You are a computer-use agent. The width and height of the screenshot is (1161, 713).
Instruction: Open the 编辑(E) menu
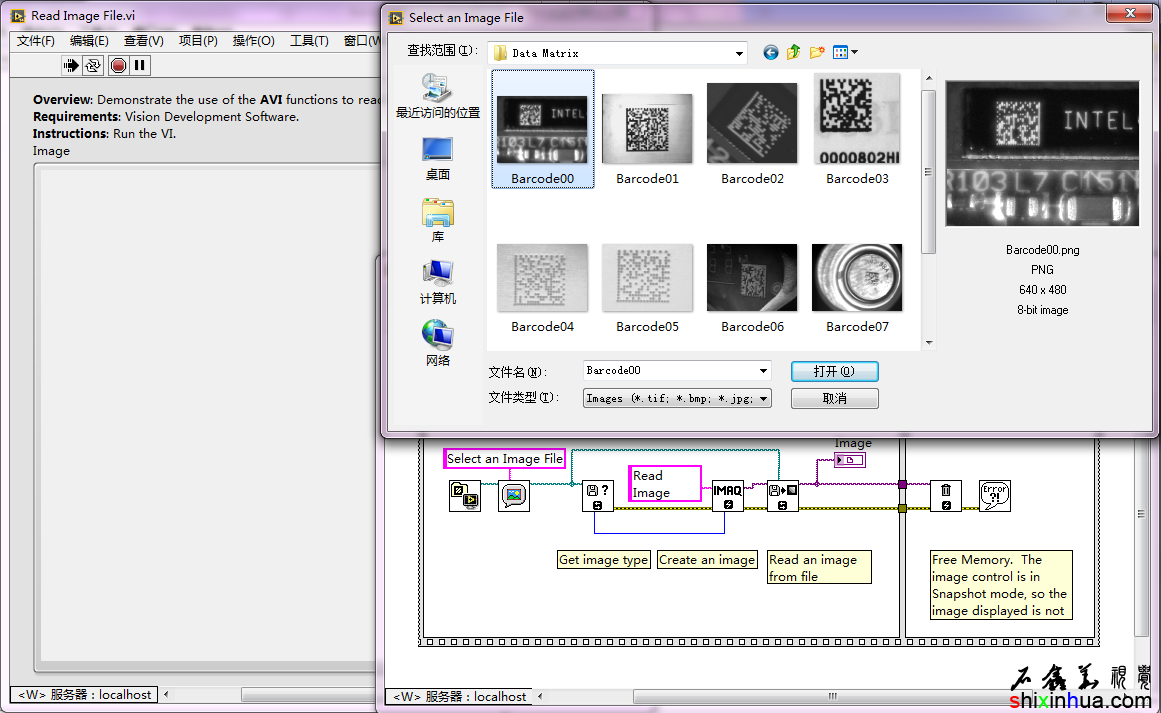pos(89,41)
